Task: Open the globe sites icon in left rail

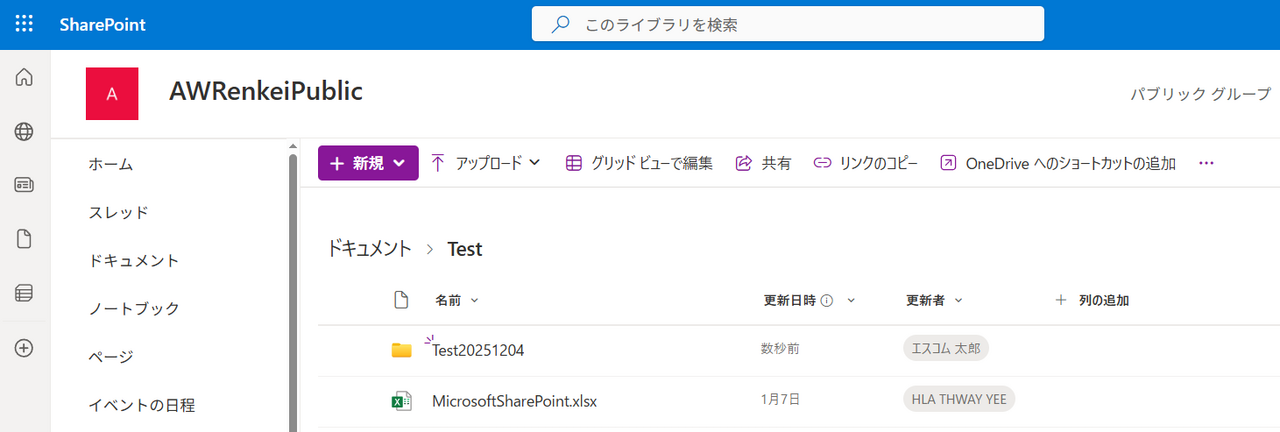Action: tap(24, 131)
